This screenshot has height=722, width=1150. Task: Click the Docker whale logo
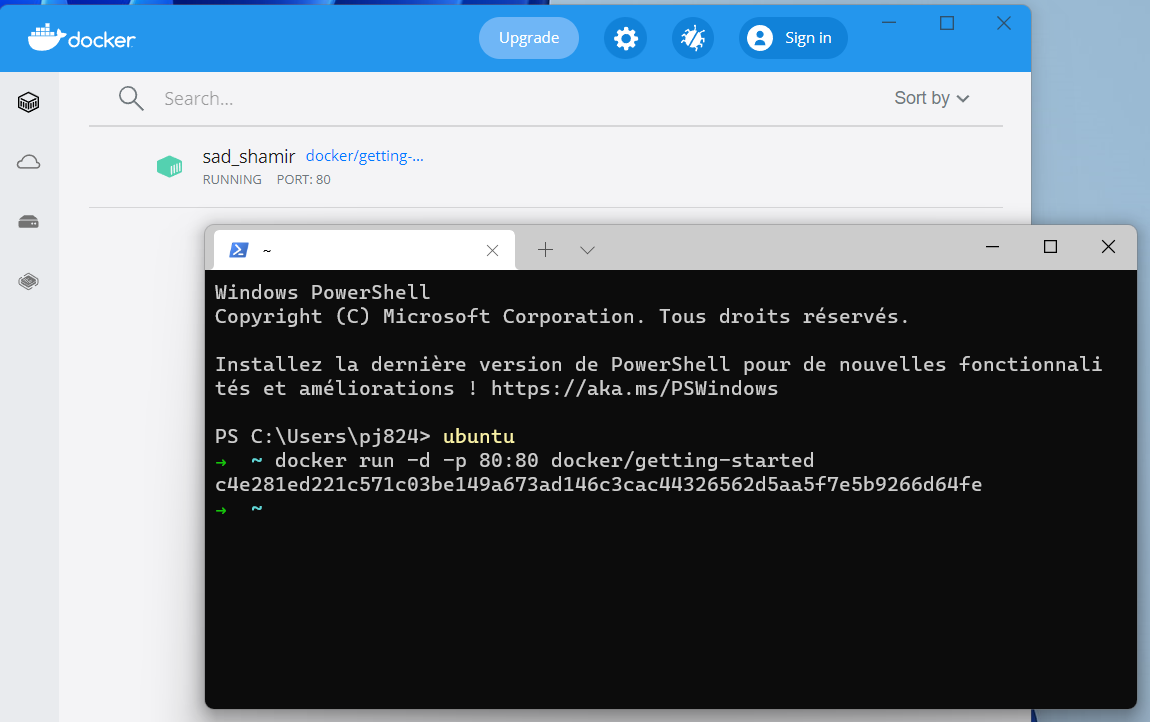click(47, 38)
